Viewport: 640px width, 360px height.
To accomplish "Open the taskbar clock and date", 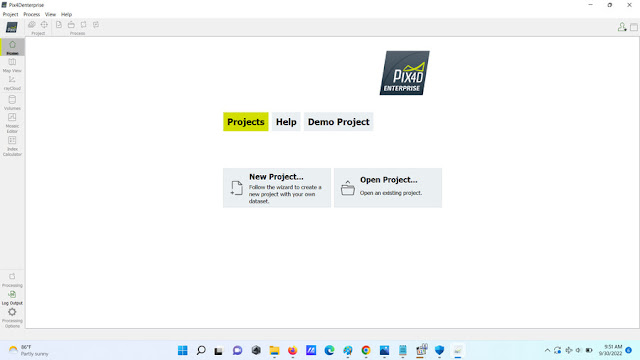I will tap(610, 350).
